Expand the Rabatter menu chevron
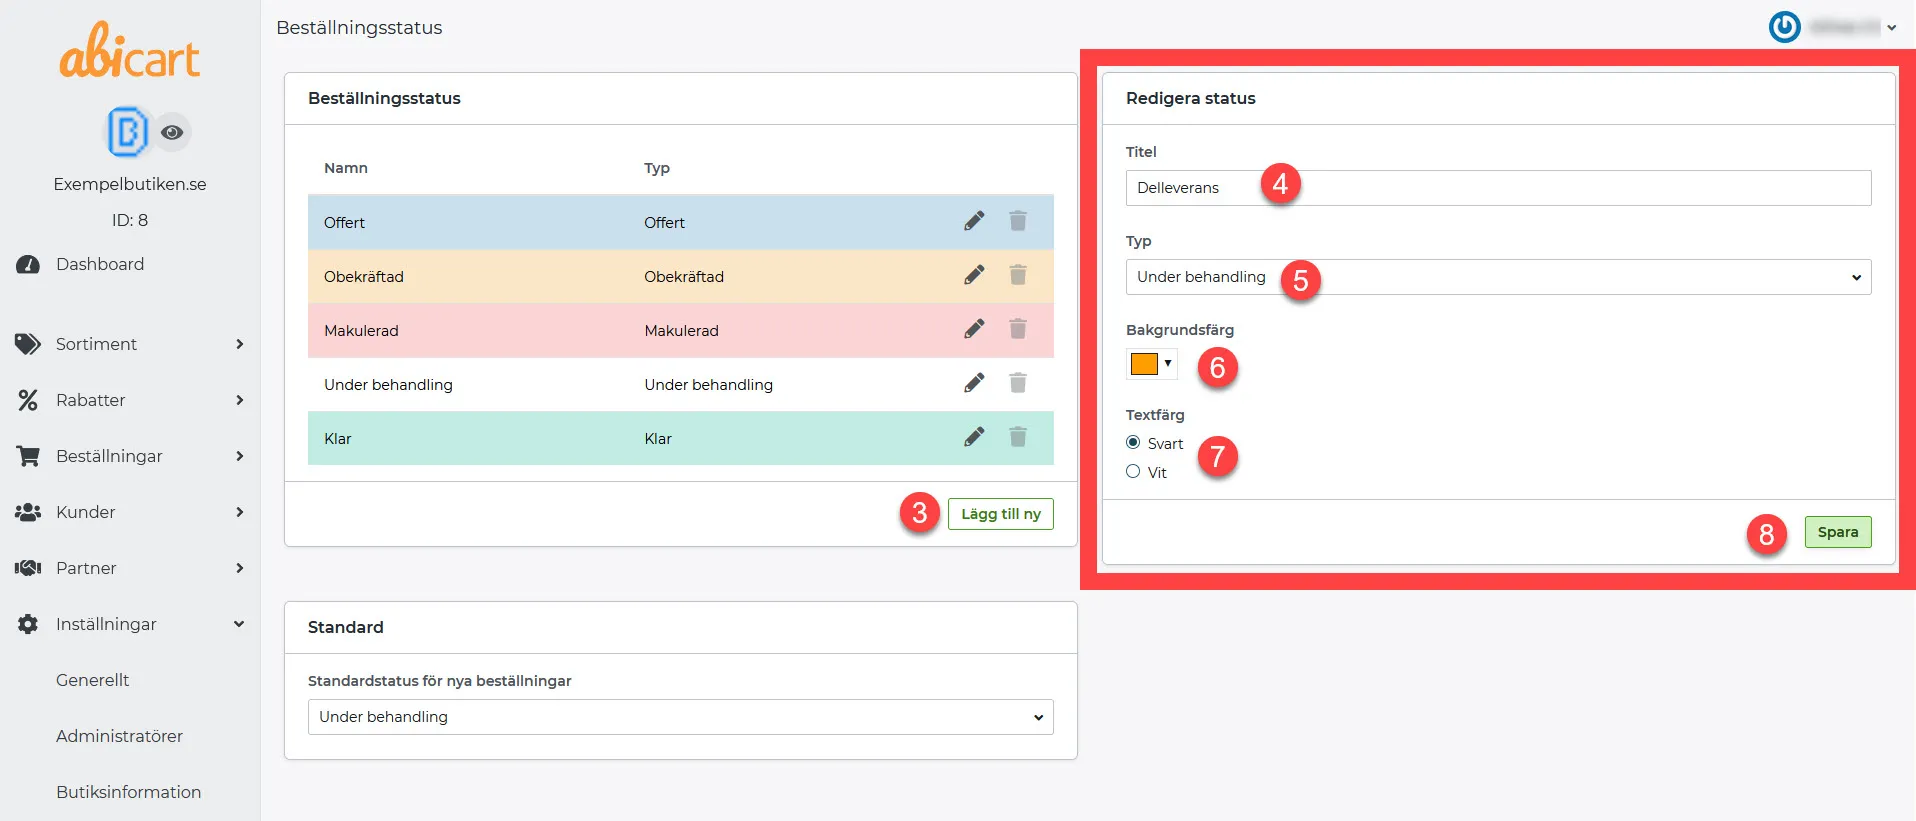The height and width of the screenshot is (821, 1916). click(239, 400)
